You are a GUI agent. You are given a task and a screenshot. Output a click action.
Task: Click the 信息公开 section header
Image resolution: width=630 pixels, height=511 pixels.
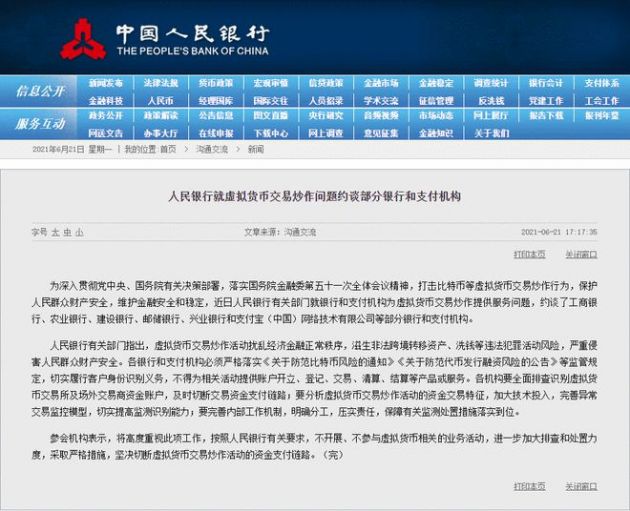39,91
